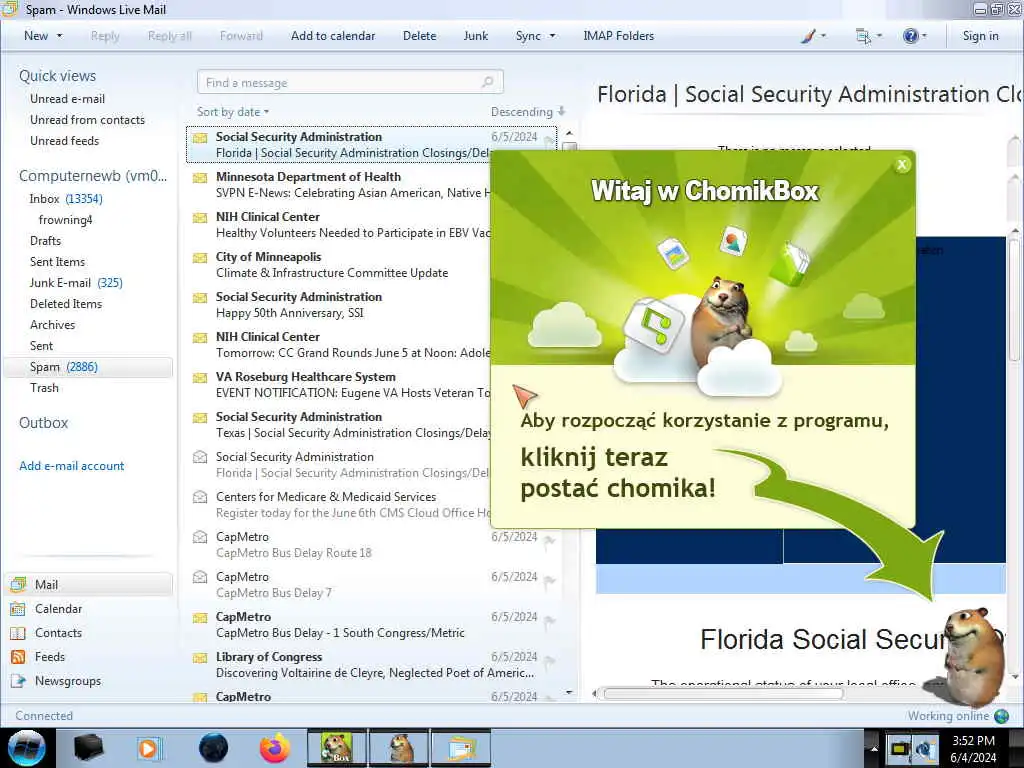Click the search magnifier icon in Find a message
1024x768 pixels.
tap(487, 82)
